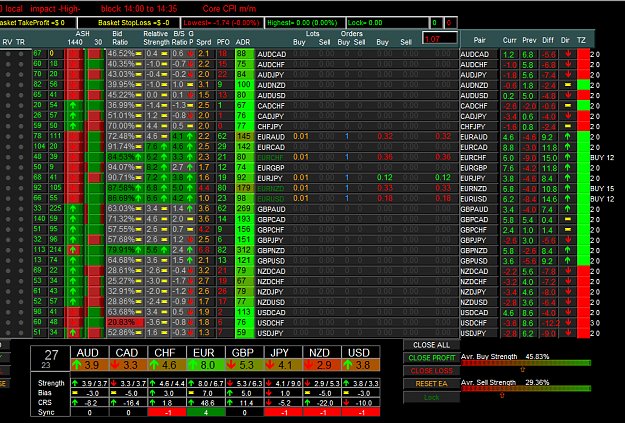
Task: Click the USD up arrow beside 3.8
Action: tap(348, 365)
